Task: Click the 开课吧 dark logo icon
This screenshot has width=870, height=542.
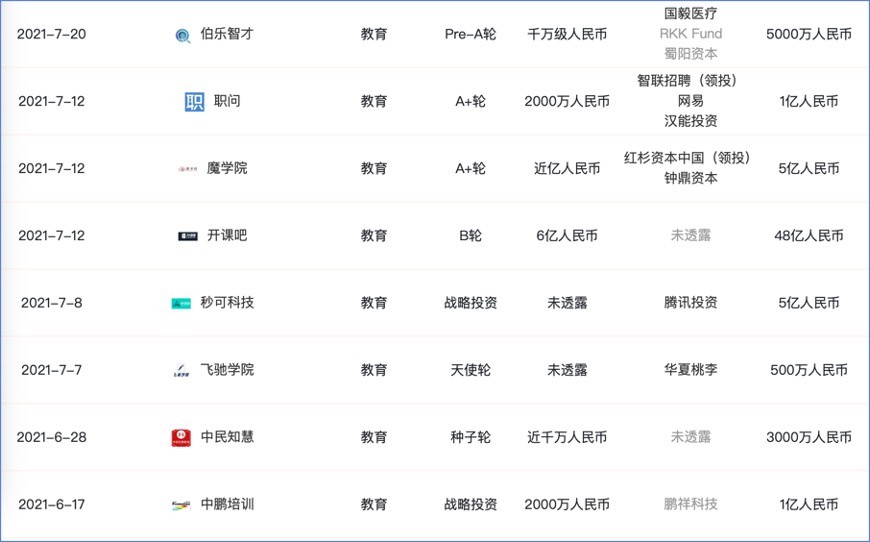Action: coord(188,236)
